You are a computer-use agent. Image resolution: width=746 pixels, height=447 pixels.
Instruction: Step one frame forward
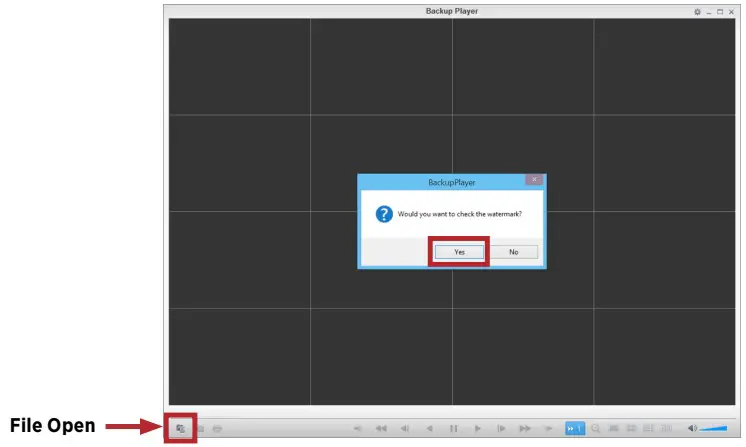click(x=501, y=428)
